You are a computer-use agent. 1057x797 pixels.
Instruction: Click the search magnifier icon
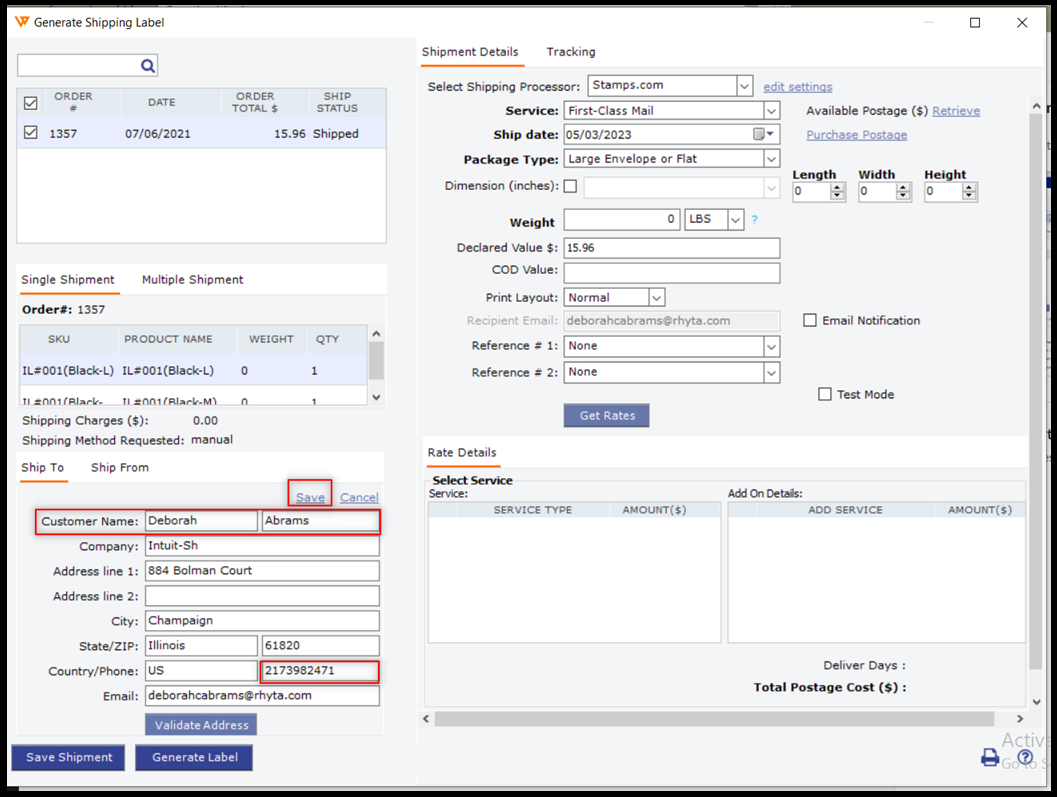point(147,66)
